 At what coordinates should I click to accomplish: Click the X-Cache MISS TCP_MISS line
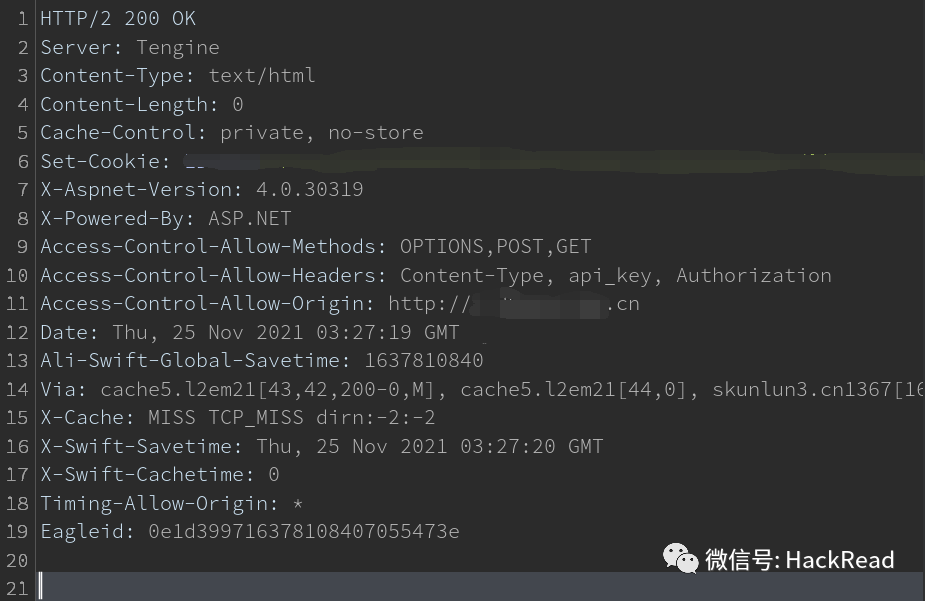[238, 418]
